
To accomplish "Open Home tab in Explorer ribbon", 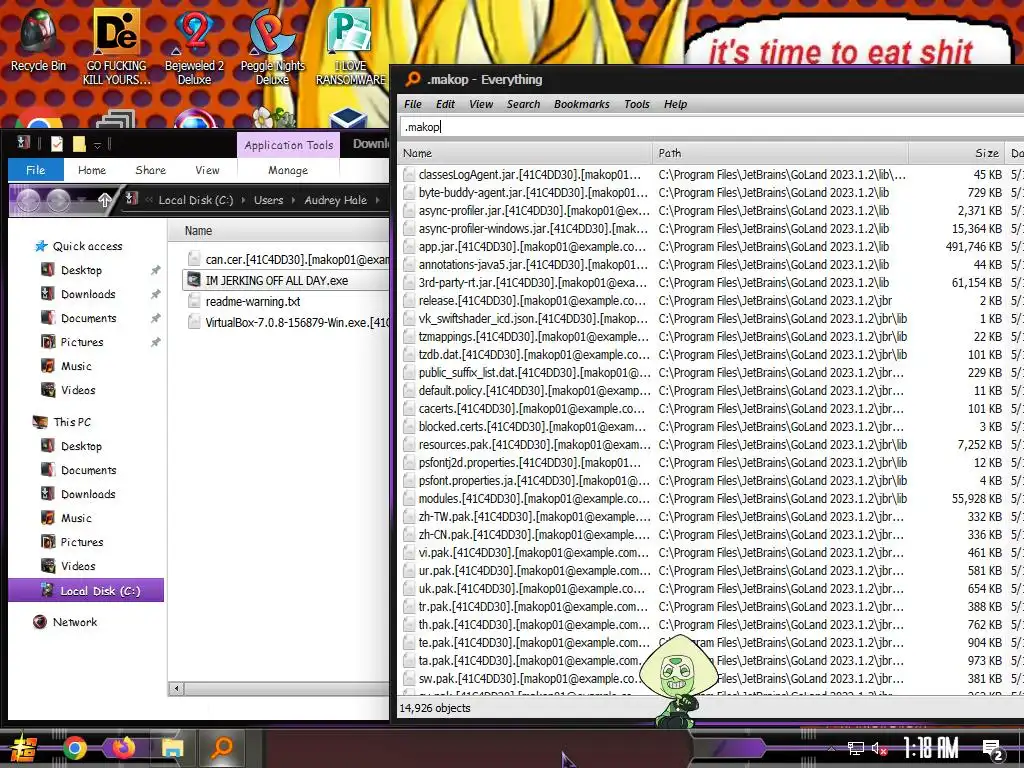I will coord(91,170).
